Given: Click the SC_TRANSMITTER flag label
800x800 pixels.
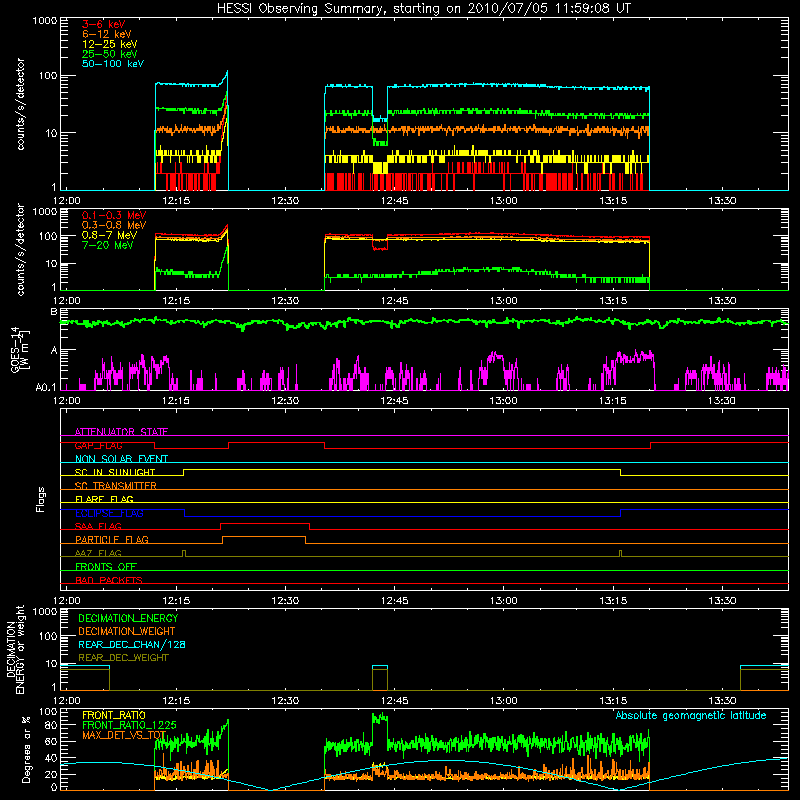Looking at the screenshot, I should [x=116, y=486].
